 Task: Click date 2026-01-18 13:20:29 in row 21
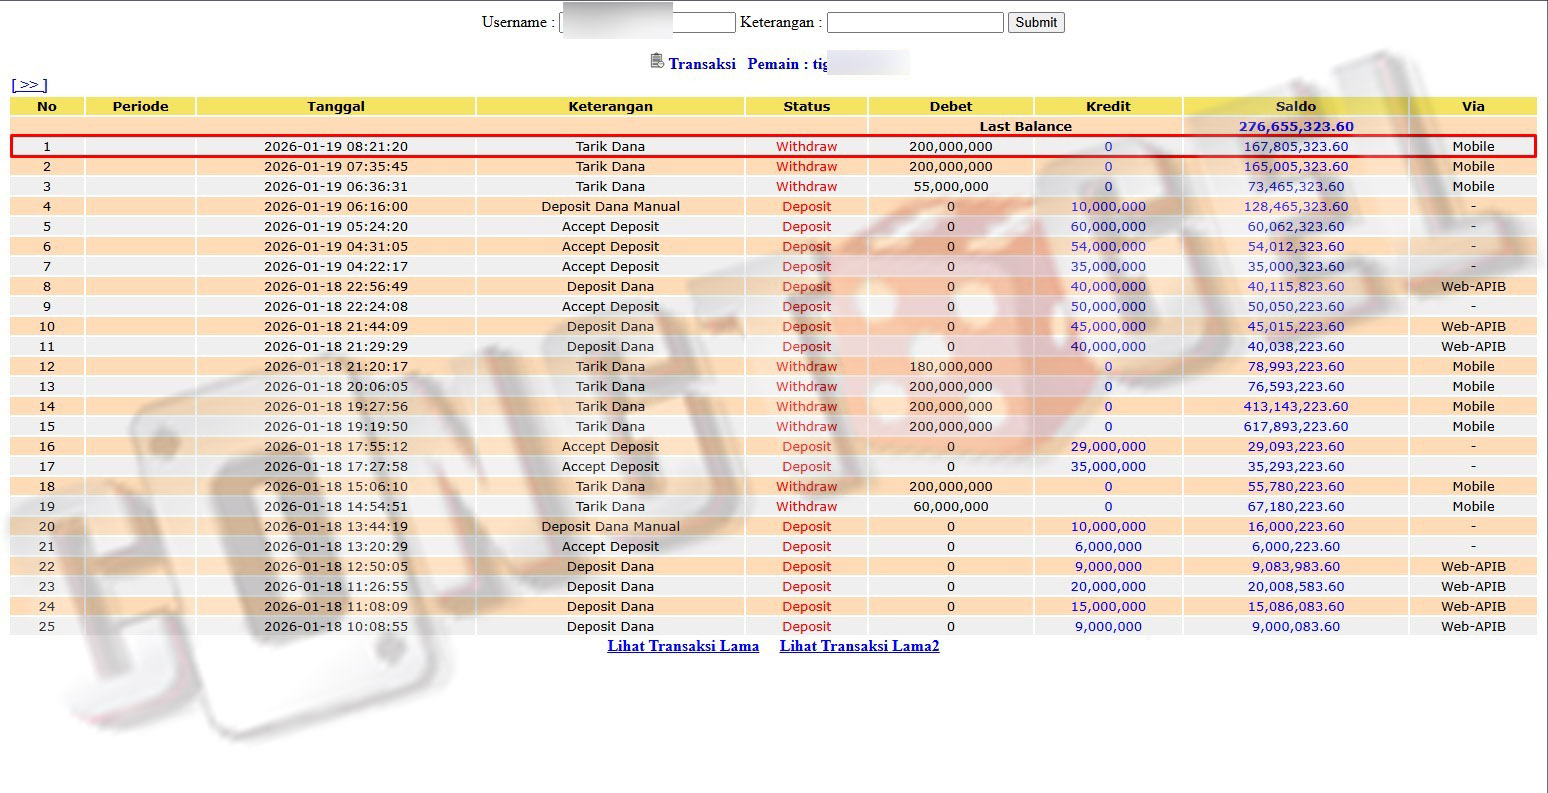pos(336,546)
